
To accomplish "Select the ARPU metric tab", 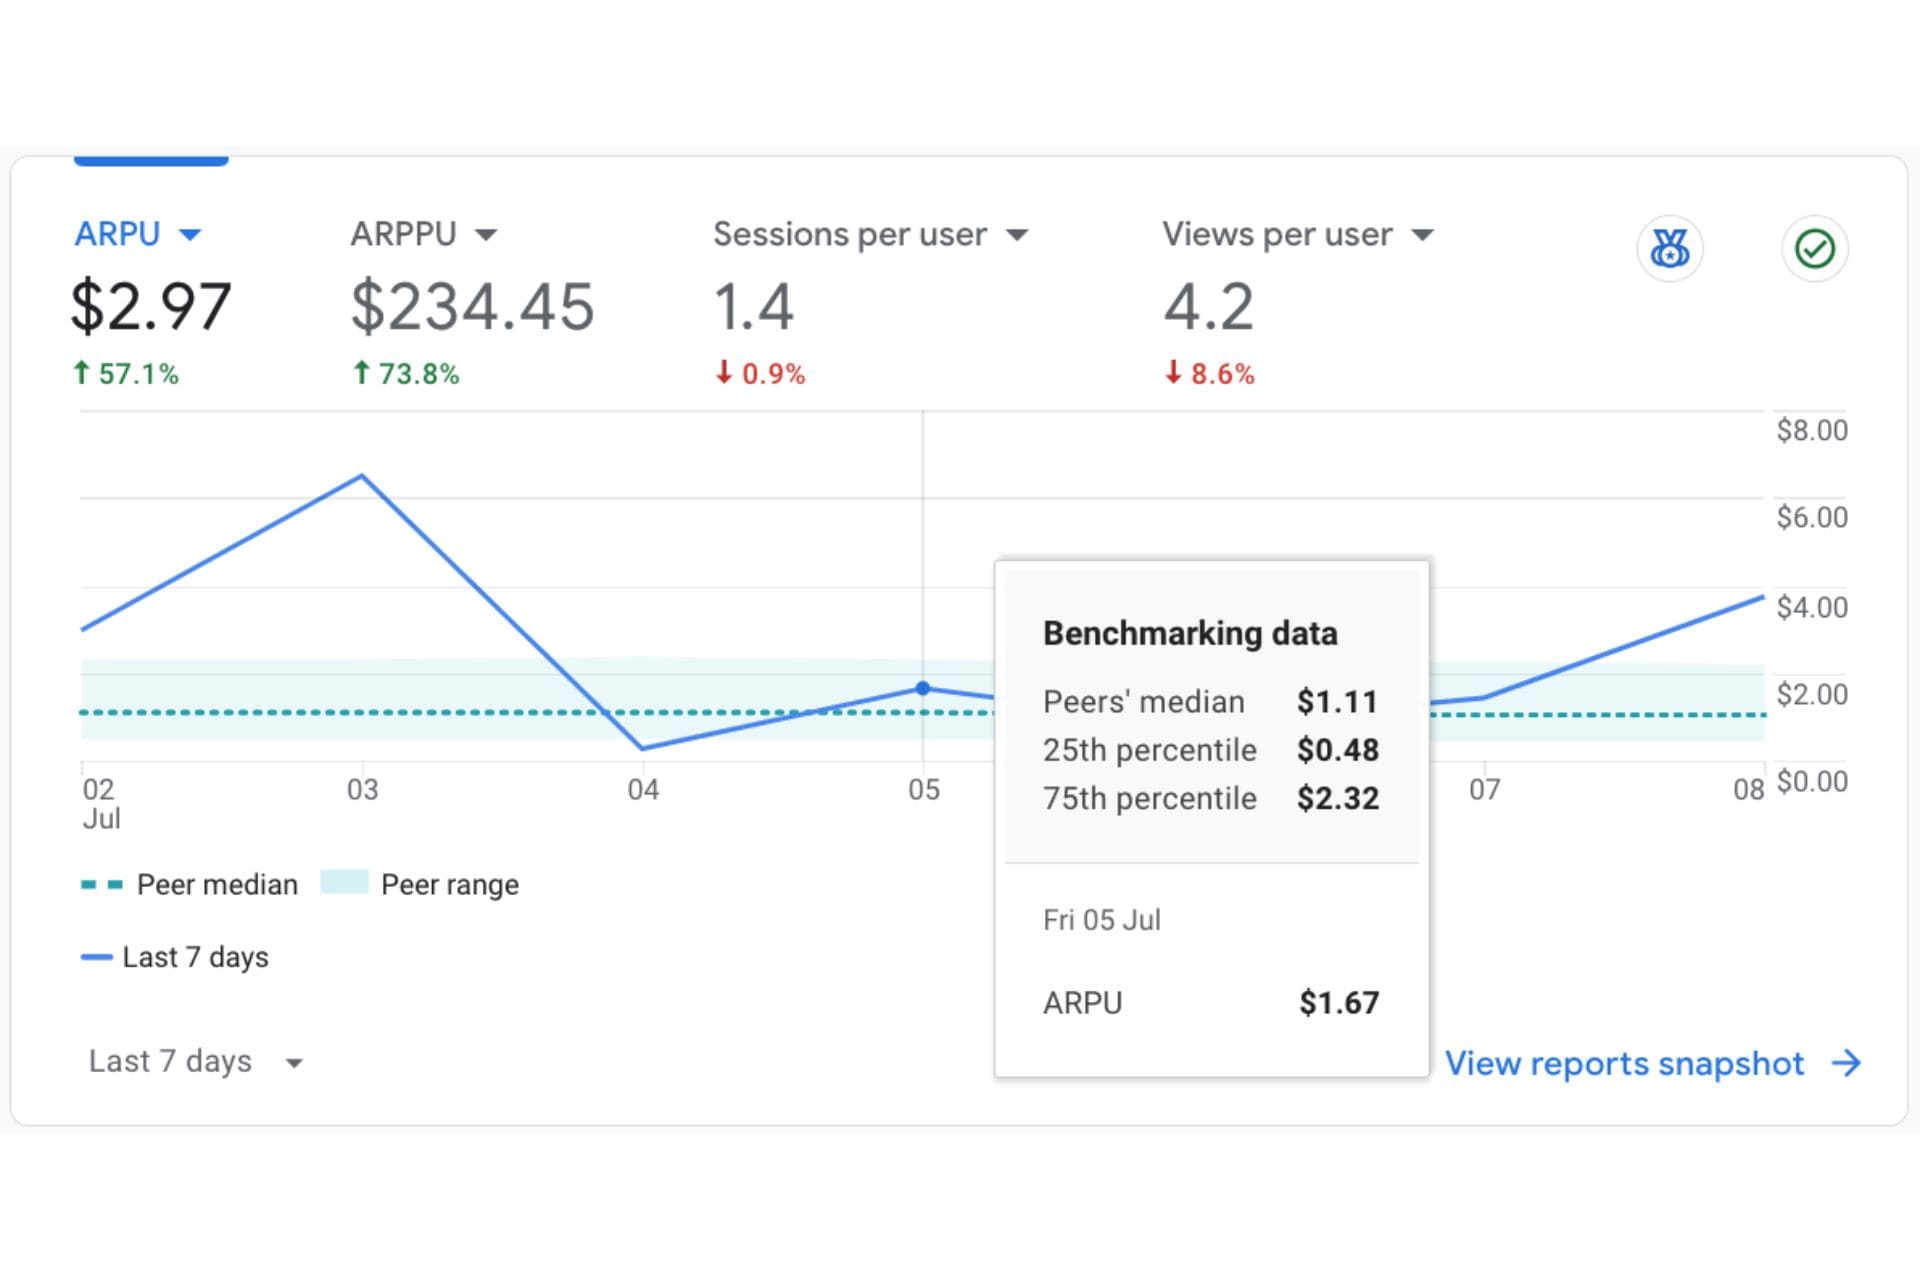I will (118, 234).
